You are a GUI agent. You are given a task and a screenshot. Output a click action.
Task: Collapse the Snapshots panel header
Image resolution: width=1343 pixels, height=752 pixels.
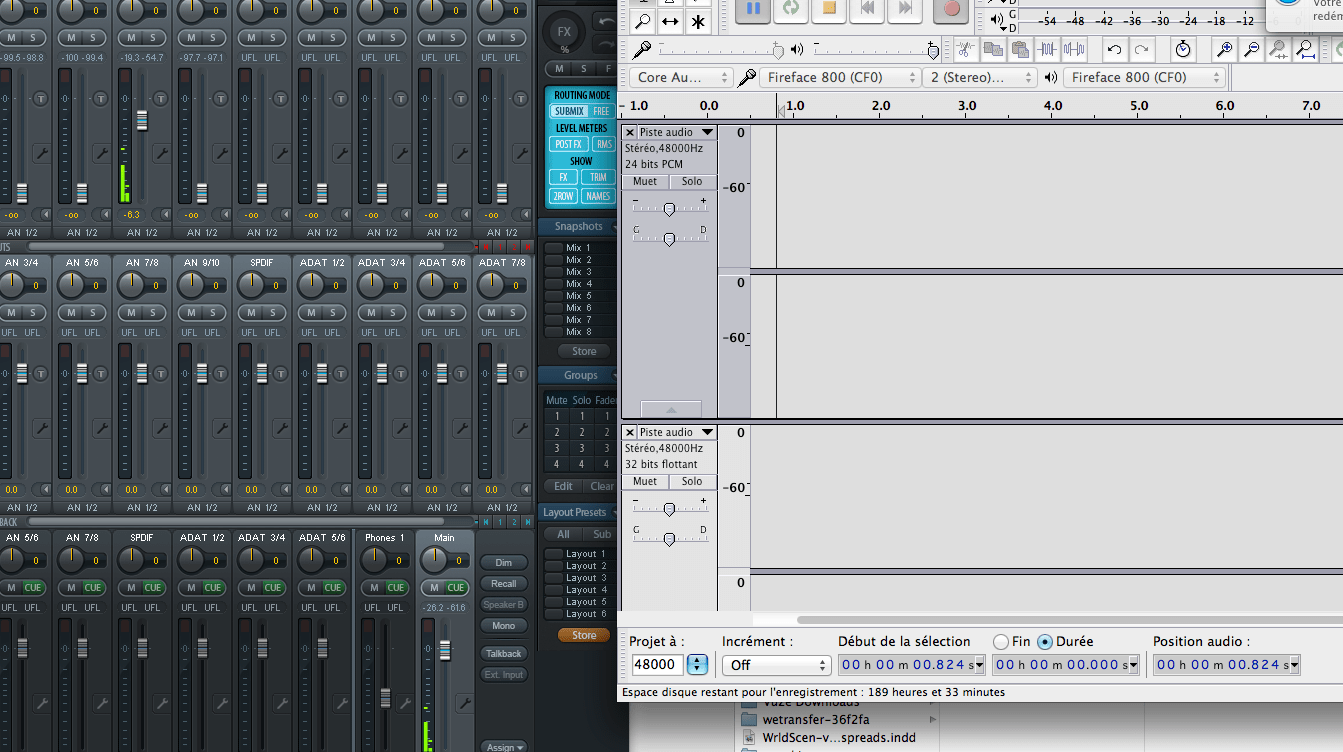(x=580, y=226)
